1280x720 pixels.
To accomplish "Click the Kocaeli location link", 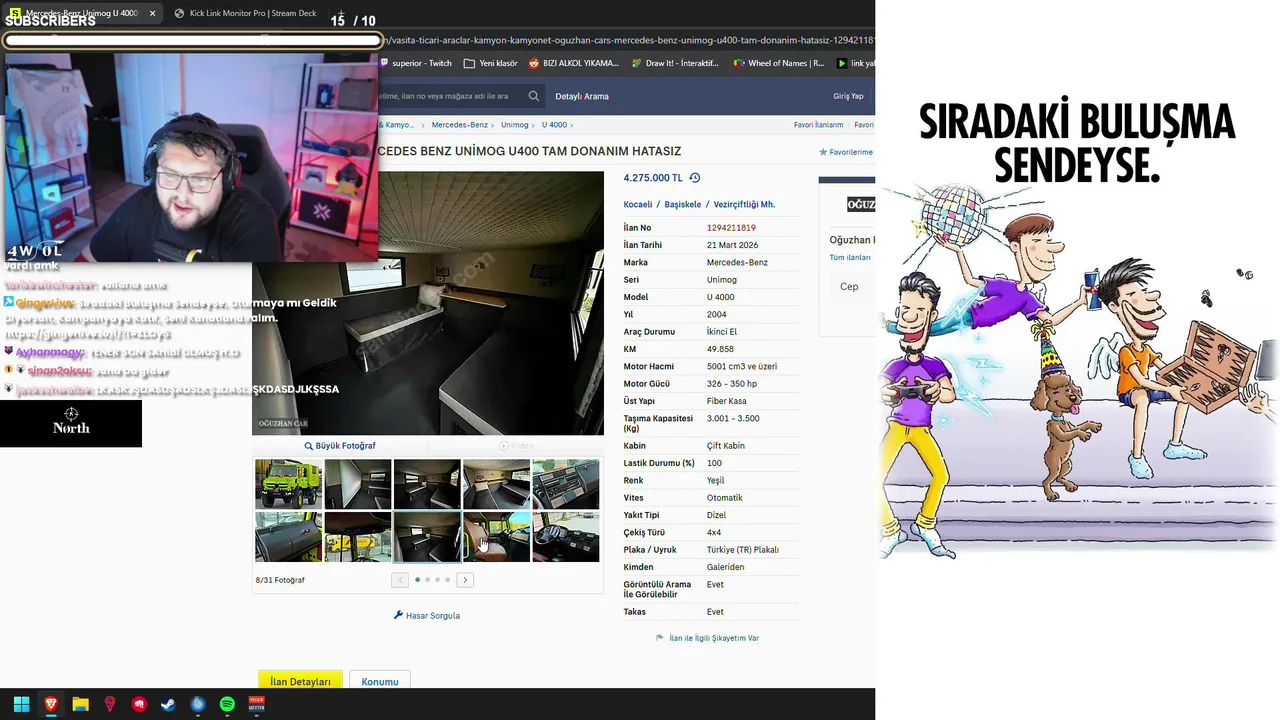I will 638,204.
